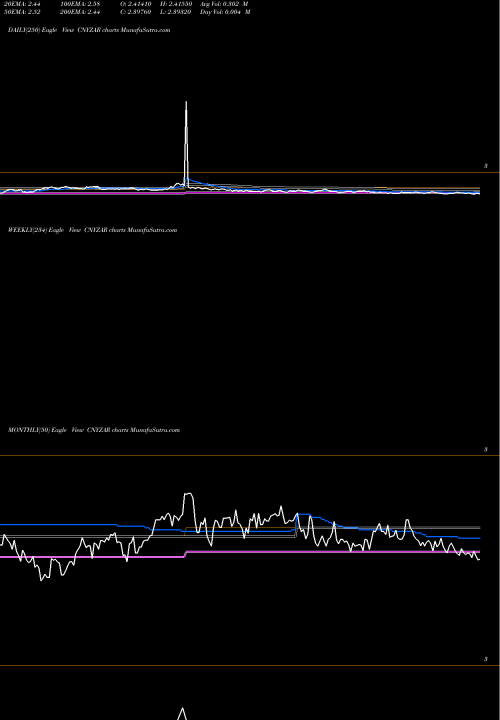Viewport: 500px width, 720px height.
Task: Click the Day Vol value text
Action: [x=225, y=12]
